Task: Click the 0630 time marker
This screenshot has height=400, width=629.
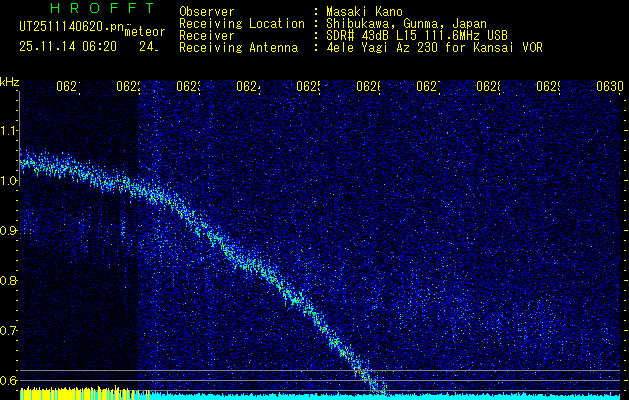Action: [x=609, y=86]
